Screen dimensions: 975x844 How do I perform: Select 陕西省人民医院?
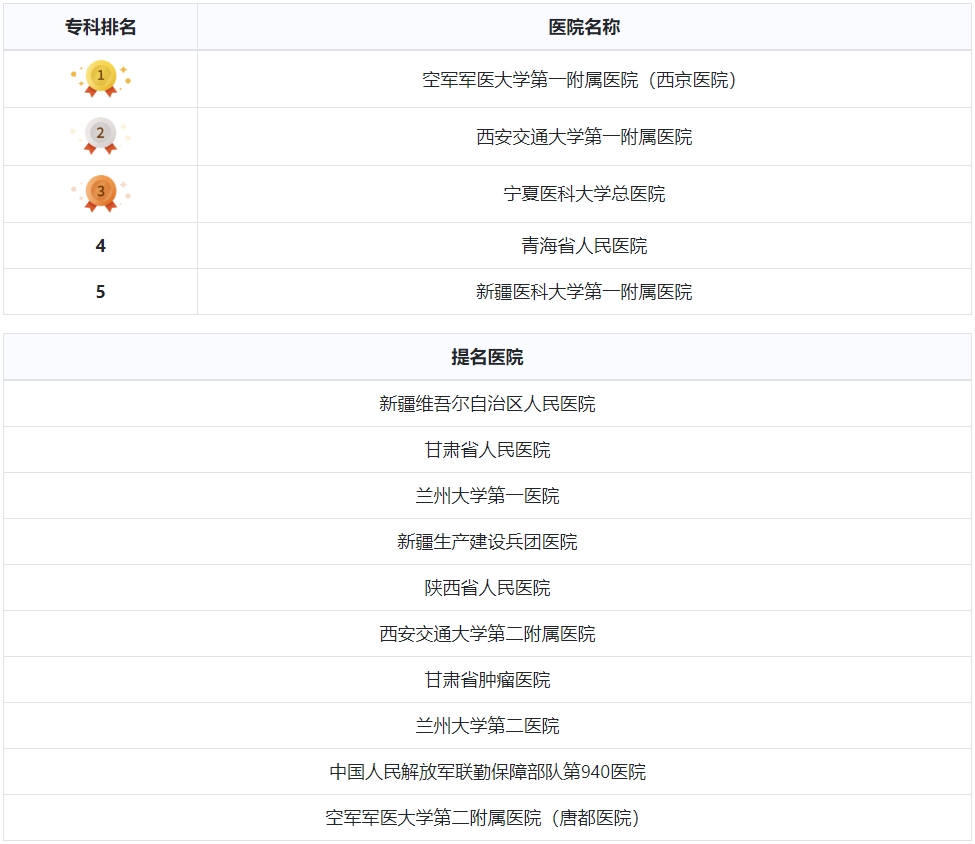click(488, 588)
